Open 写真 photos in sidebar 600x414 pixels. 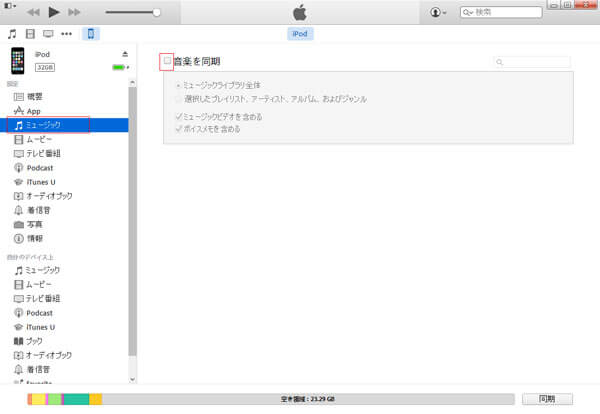click(x=28, y=224)
